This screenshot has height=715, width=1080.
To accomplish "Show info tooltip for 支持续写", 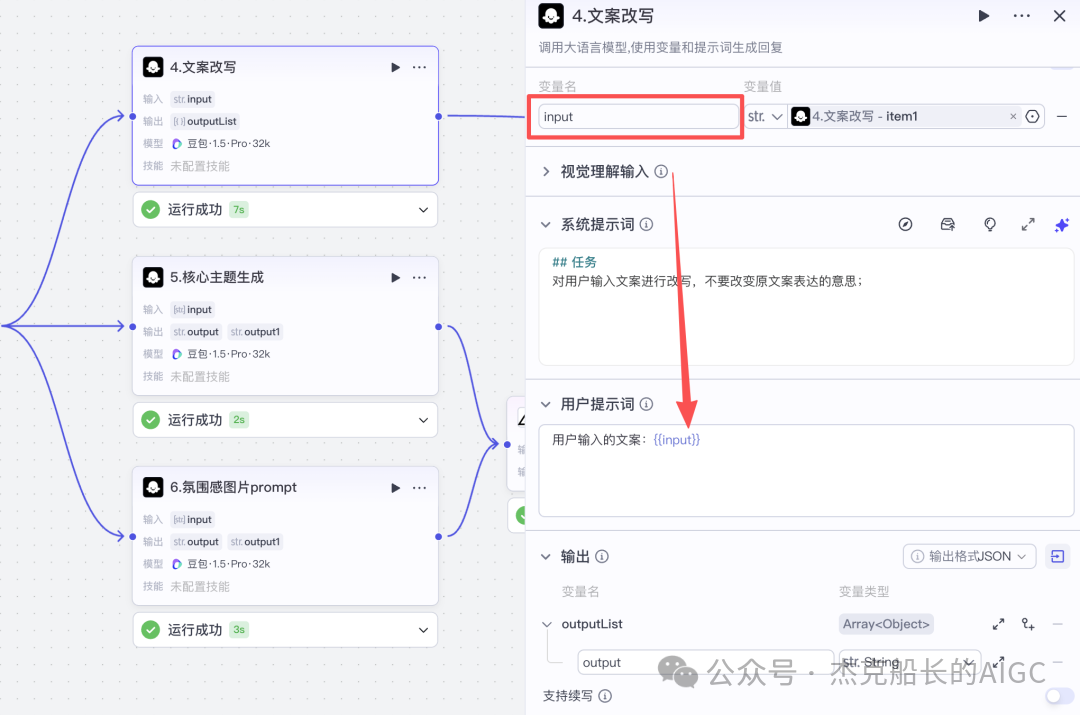I will click(605, 696).
